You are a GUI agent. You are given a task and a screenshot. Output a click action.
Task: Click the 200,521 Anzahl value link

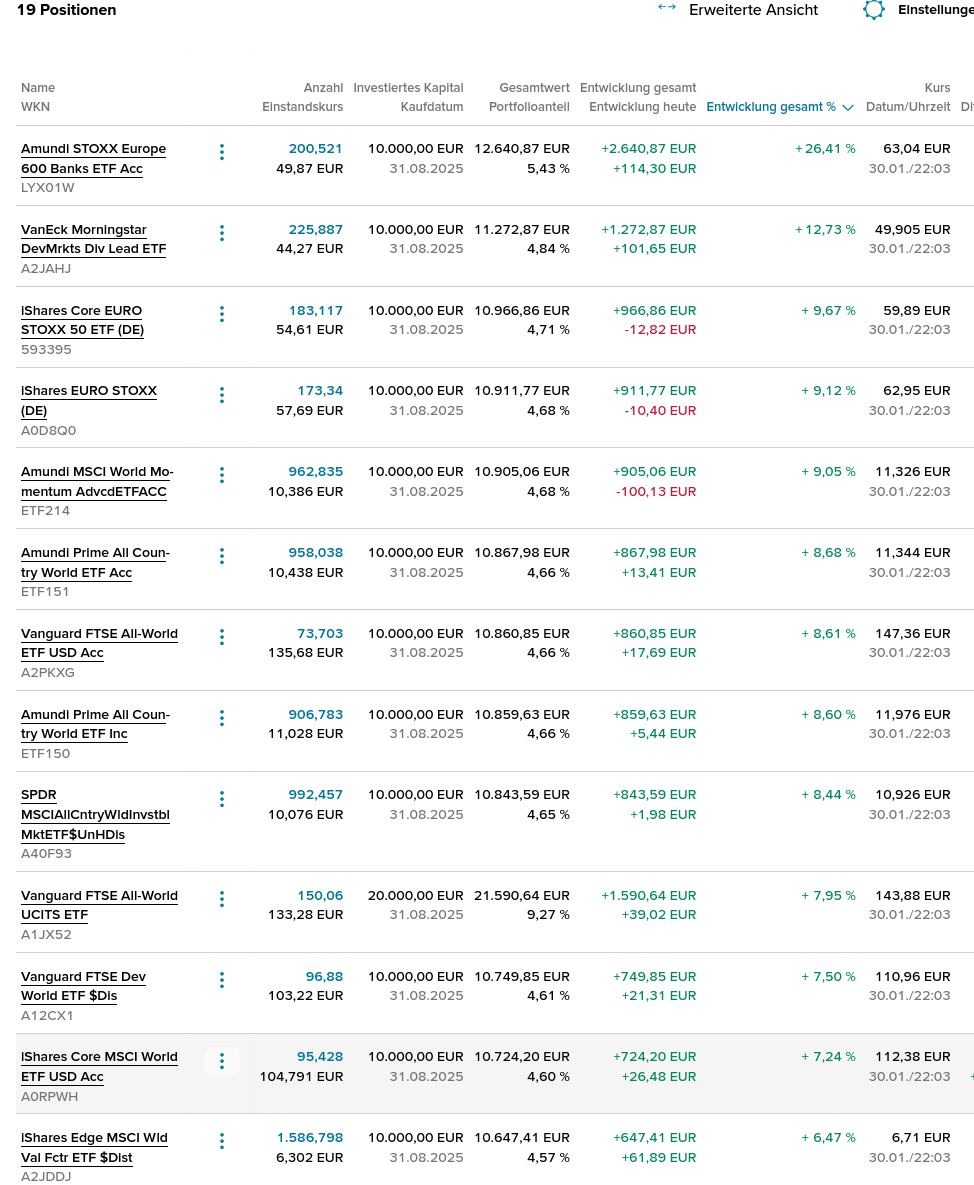(315, 149)
